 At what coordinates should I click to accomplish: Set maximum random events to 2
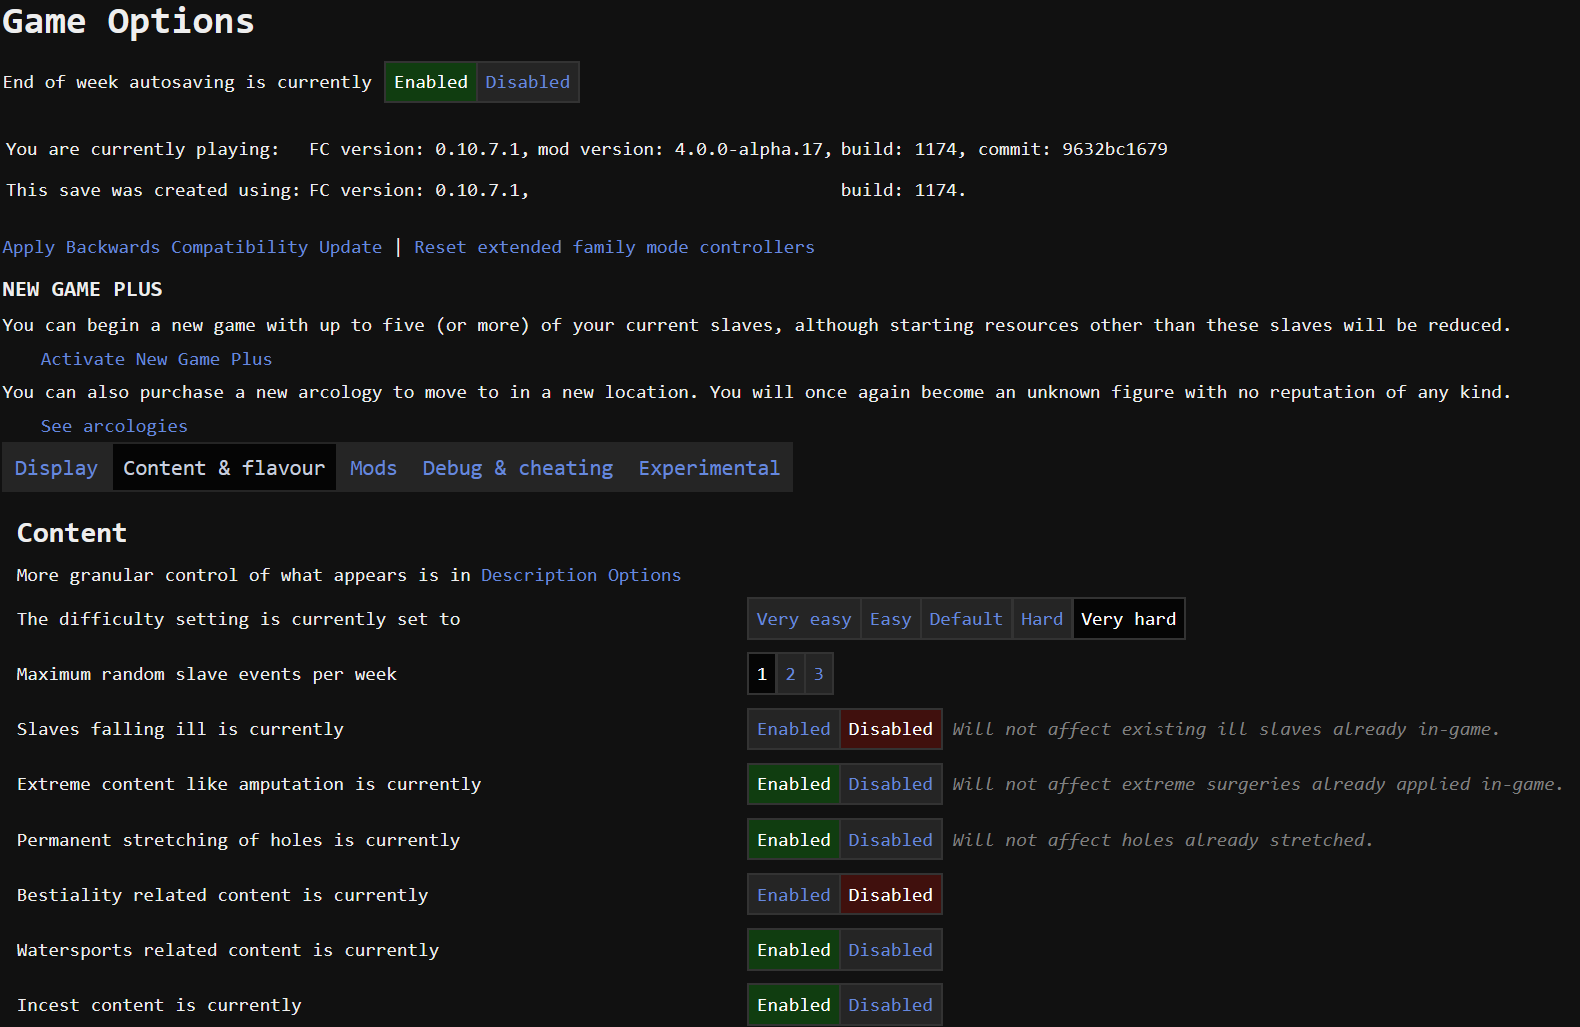click(790, 674)
